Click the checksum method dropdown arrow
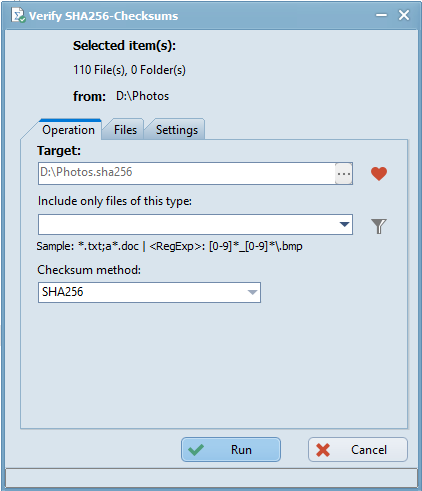Viewport: 422px width, 491px height. coord(252,292)
